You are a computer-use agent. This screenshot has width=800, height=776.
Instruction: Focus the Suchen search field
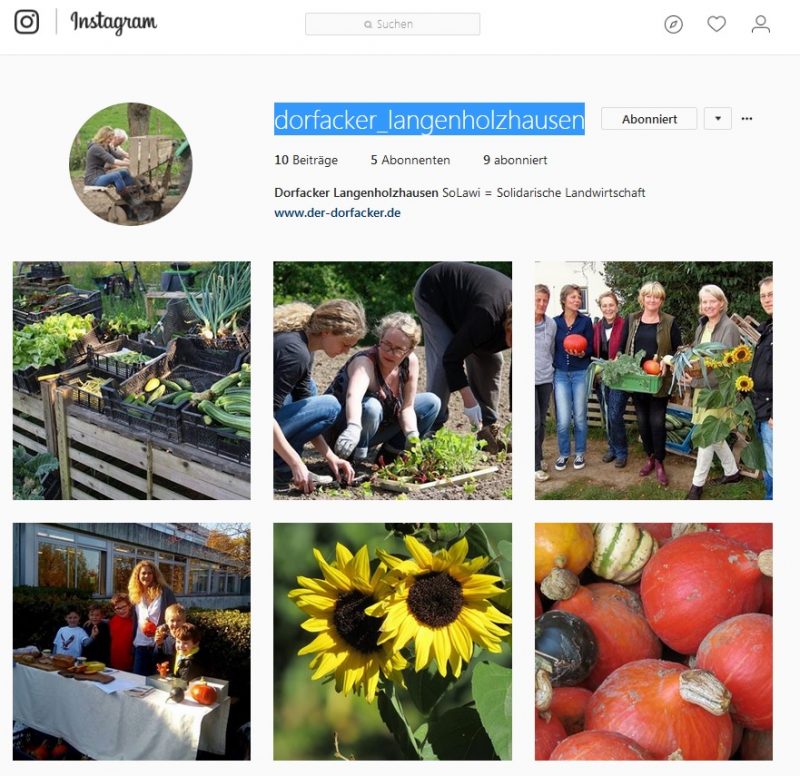(392, 24)
